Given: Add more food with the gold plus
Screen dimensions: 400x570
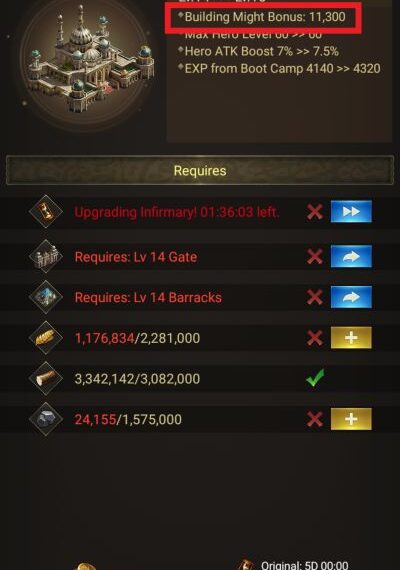Looking at the screenshot, I should pyautogui.click(x=351, y=338).
